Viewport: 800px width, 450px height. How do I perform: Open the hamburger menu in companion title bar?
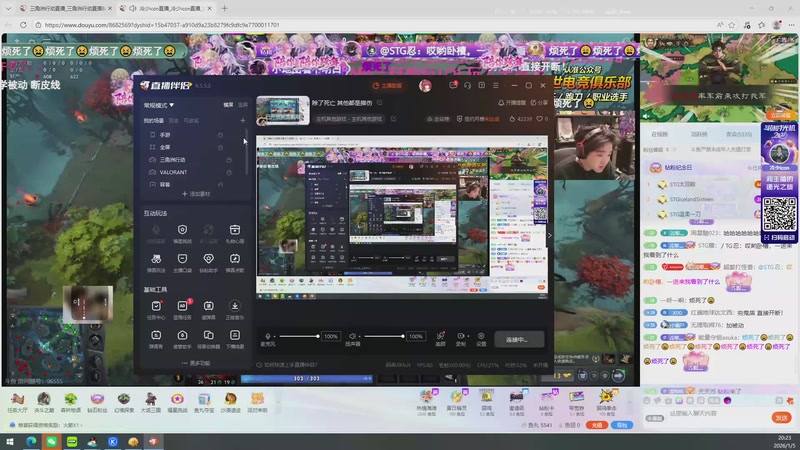coord(495,86)
